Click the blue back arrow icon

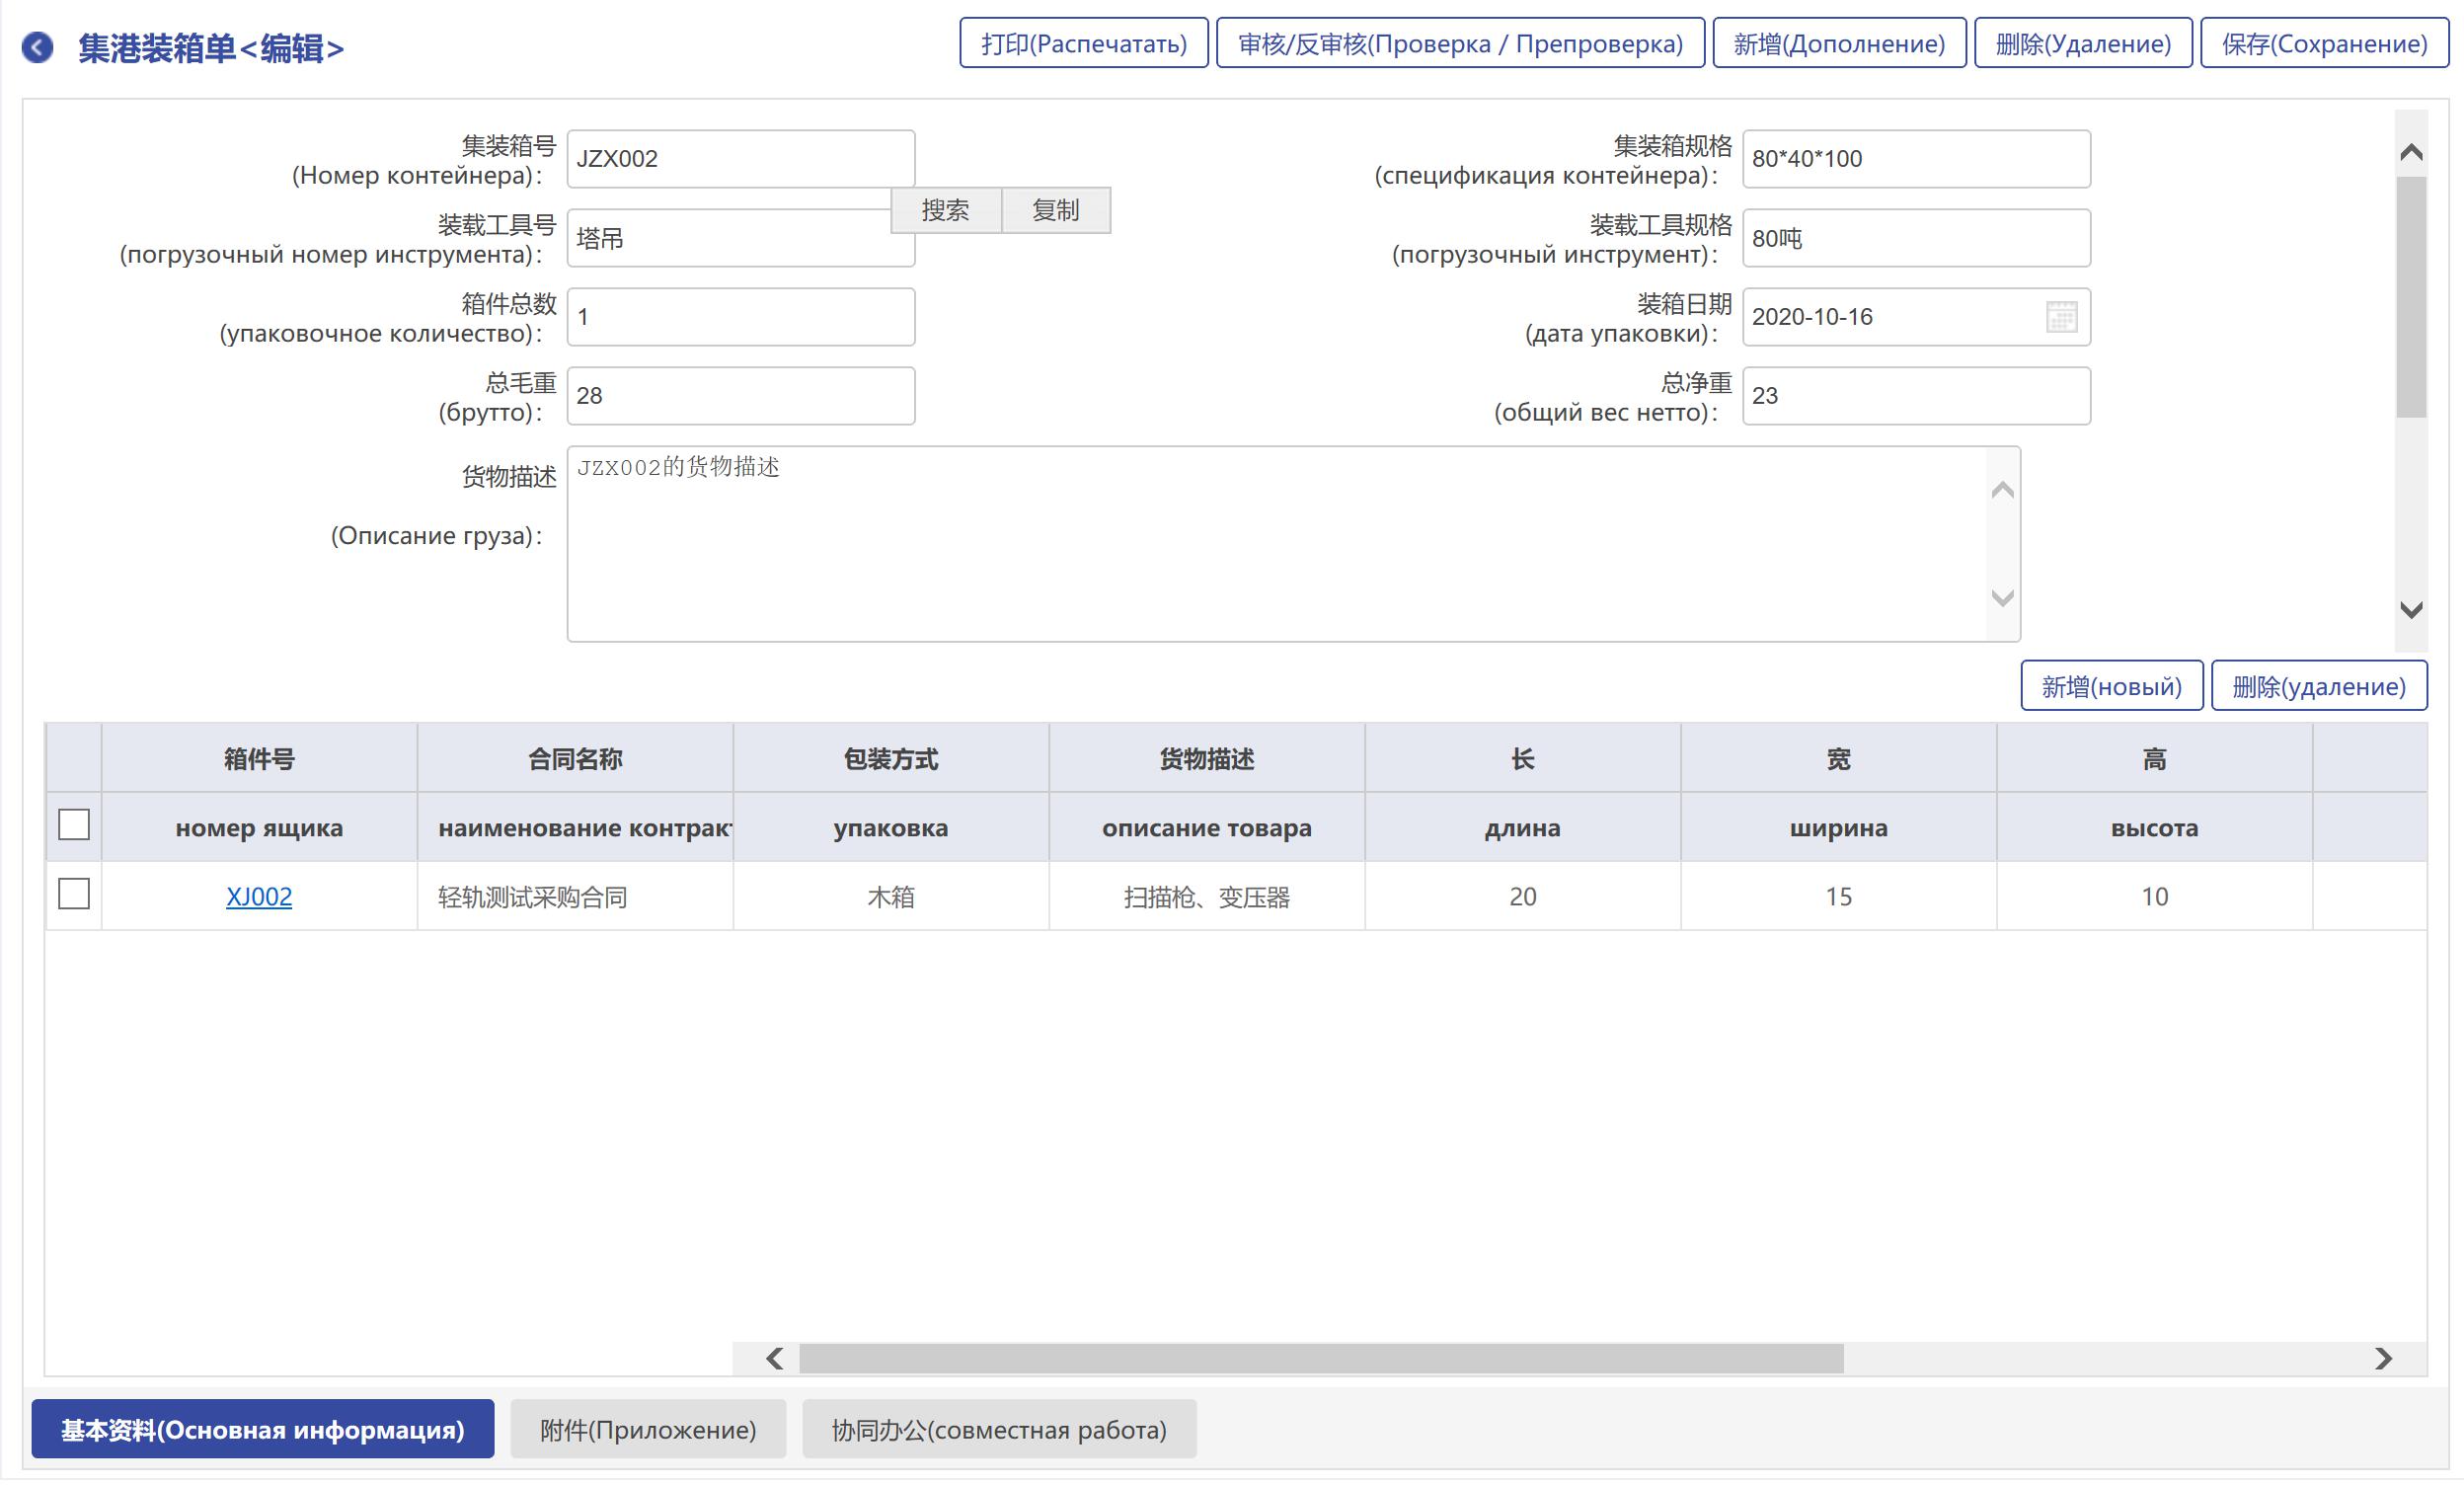[38, 47]
